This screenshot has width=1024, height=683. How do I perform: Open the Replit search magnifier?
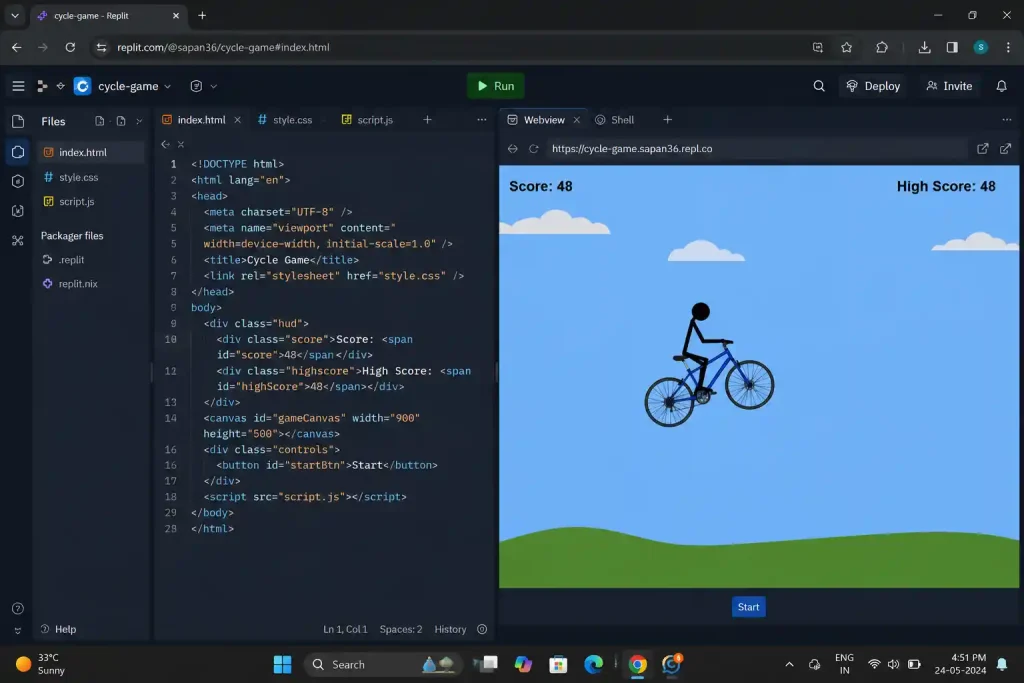tap(818, 86)
